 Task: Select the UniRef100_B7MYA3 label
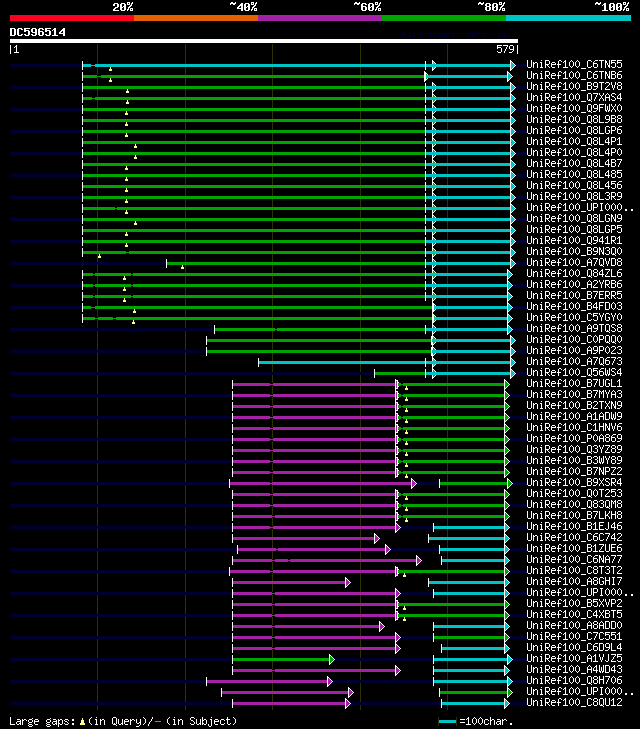pos(574,395)
